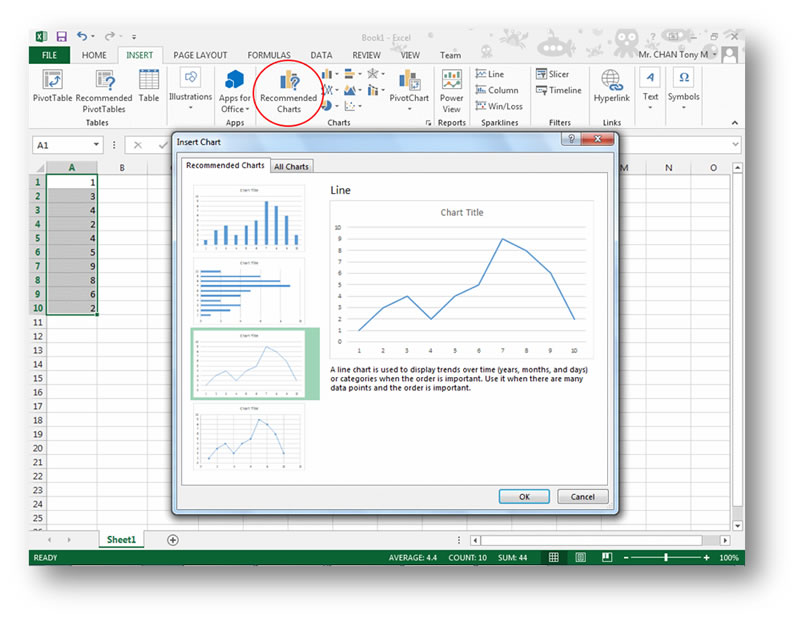This screenshot has height=621, width=800.
Task: Cancel the Insert Chart dialog
Action: pos(582,496)
